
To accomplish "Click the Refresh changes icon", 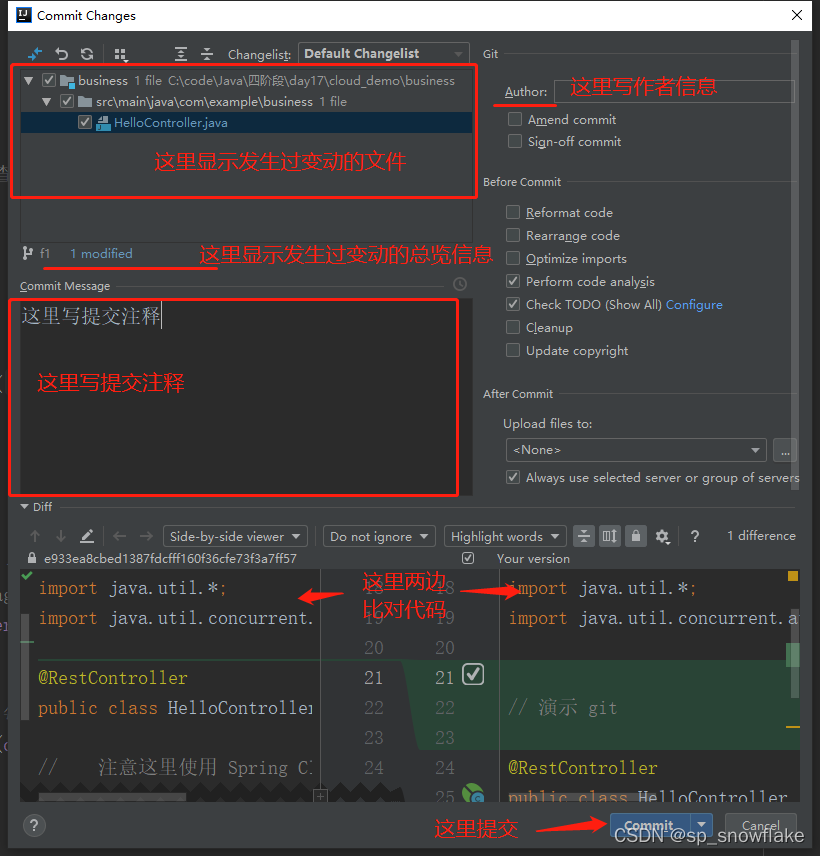I will click(87, 54).
